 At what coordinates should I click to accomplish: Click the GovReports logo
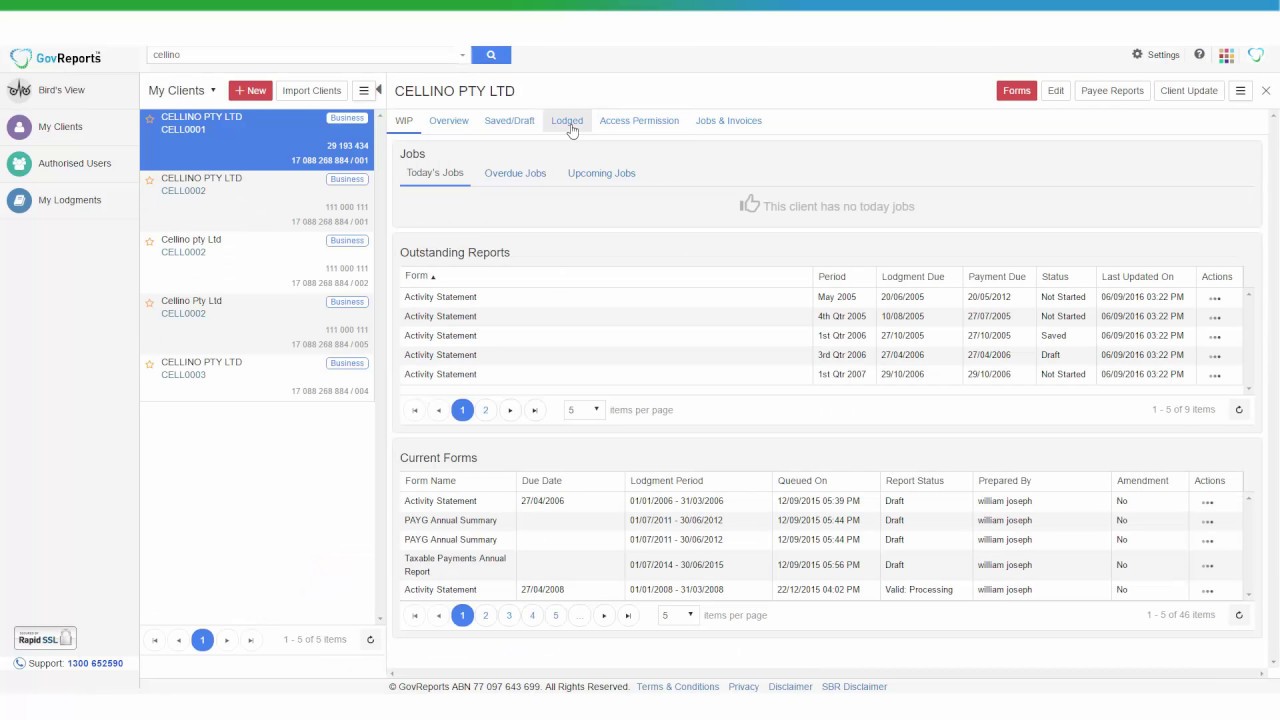[56, 58]
